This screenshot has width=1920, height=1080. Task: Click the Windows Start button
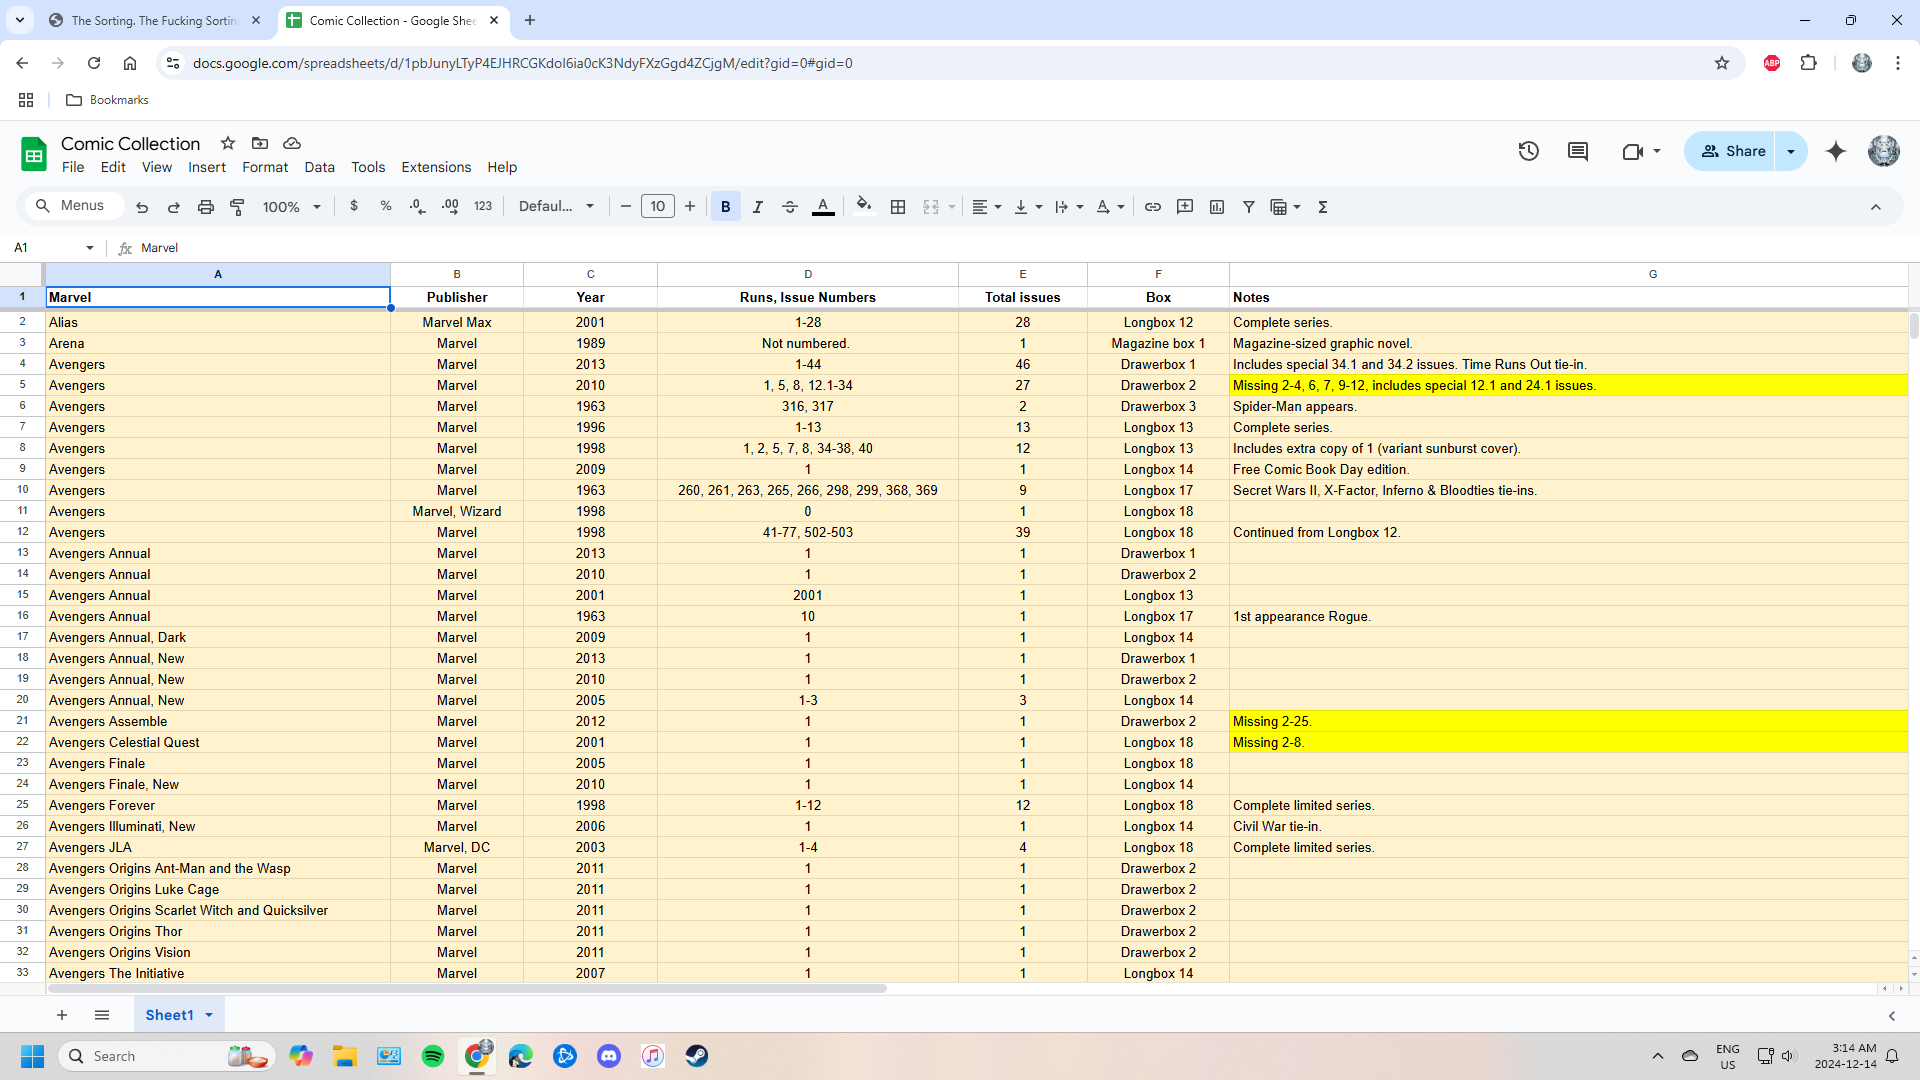33,1056
